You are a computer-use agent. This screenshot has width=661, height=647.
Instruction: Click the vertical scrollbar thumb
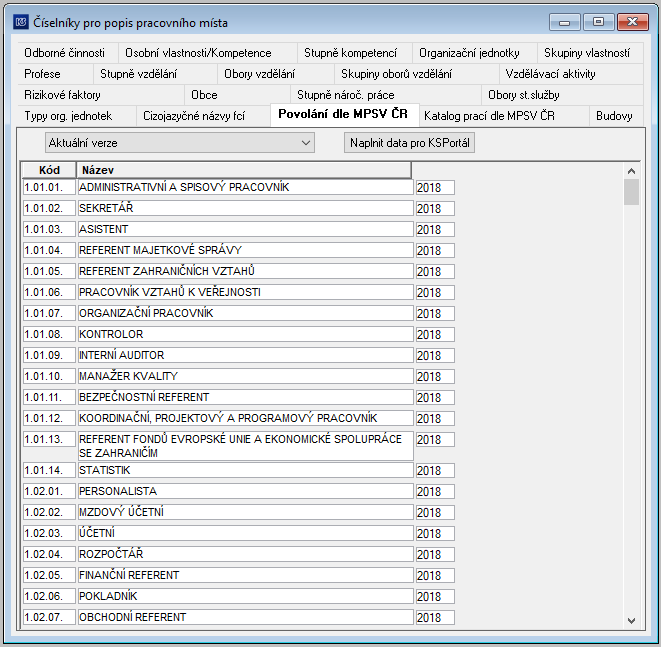[631, 192]
